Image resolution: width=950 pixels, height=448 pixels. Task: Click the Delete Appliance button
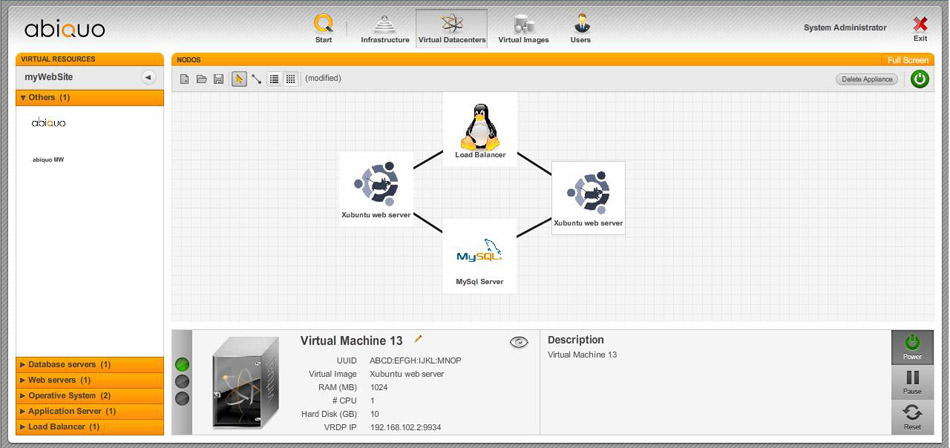pos(866,79)
